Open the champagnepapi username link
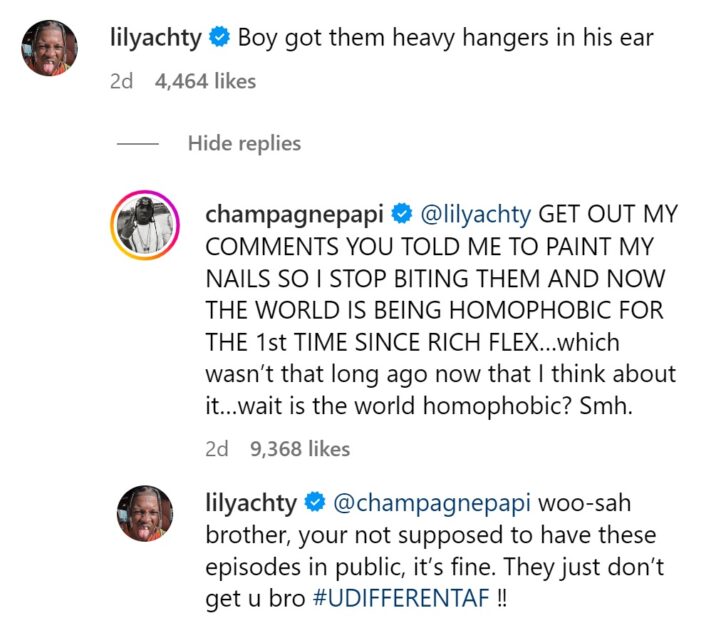 point(294,215)
